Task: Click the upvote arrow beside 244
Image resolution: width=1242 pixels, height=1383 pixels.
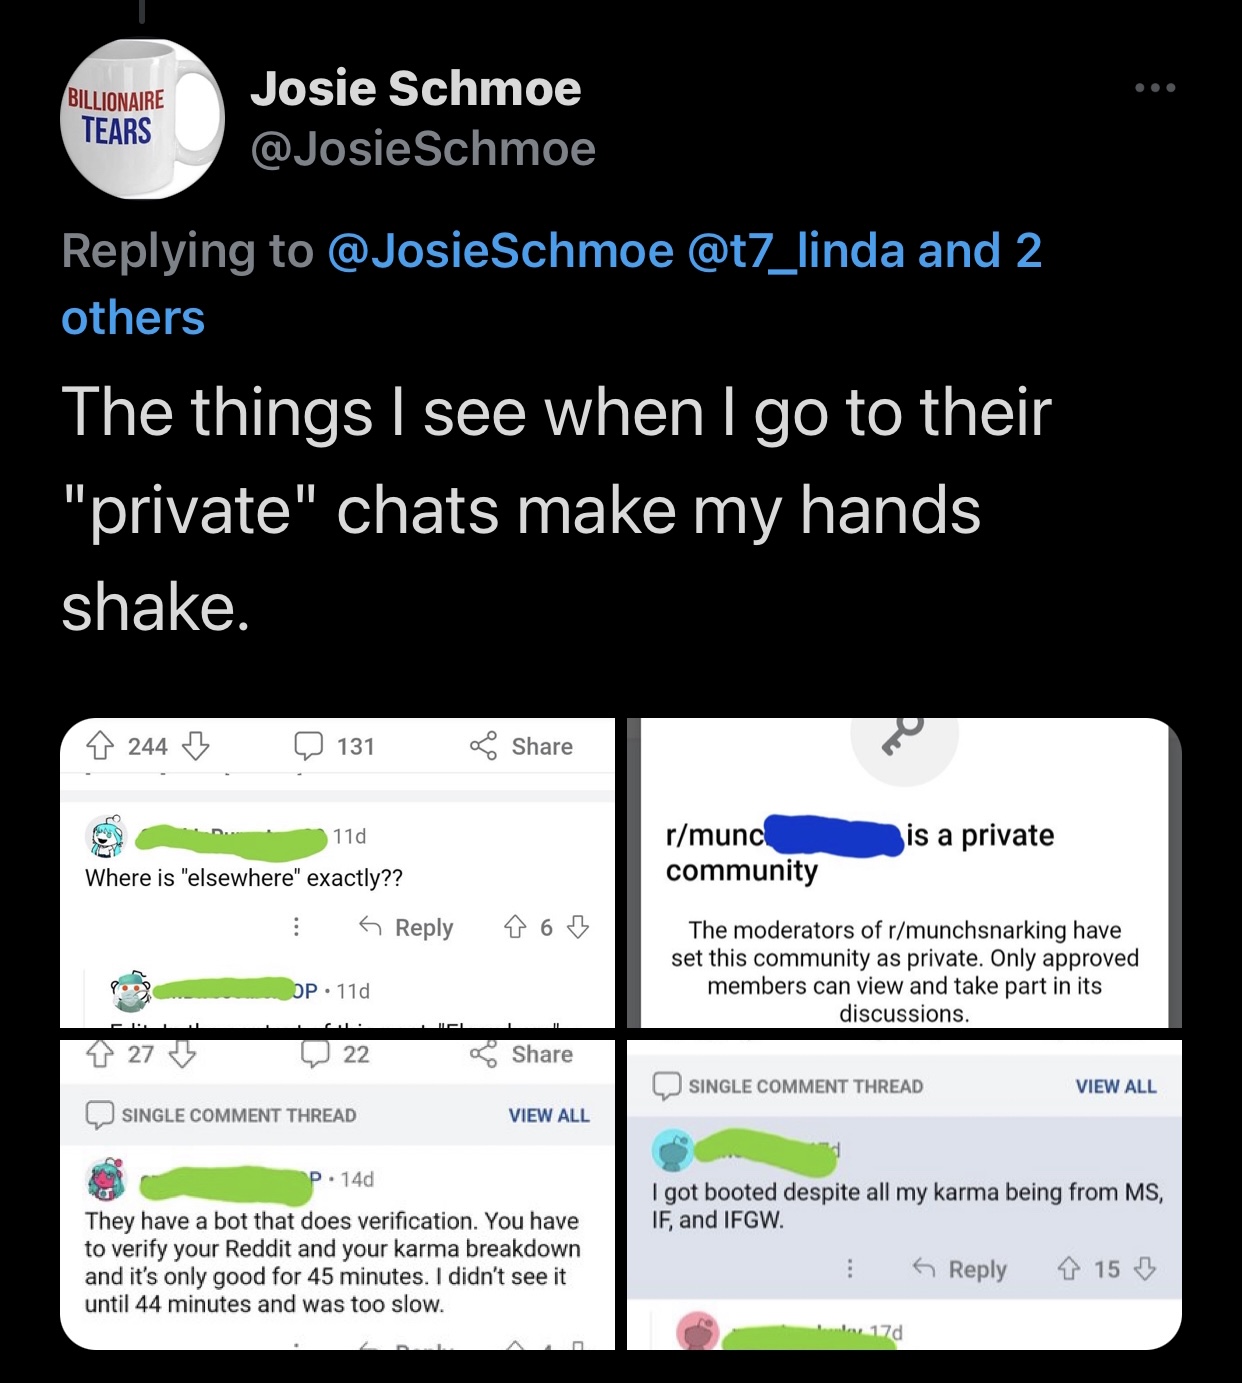Action: pyautogui.click(x=100, y=746)
